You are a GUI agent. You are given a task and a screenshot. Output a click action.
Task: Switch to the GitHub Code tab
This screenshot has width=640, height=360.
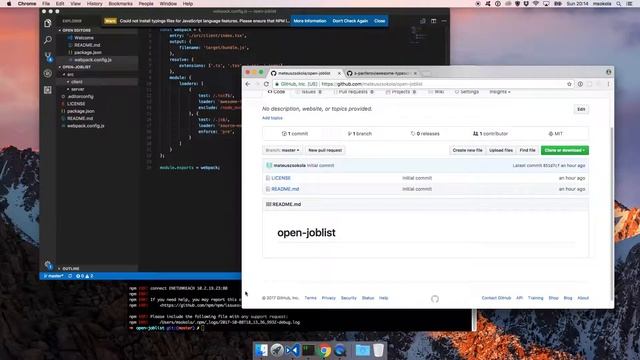tap(276, 92)
